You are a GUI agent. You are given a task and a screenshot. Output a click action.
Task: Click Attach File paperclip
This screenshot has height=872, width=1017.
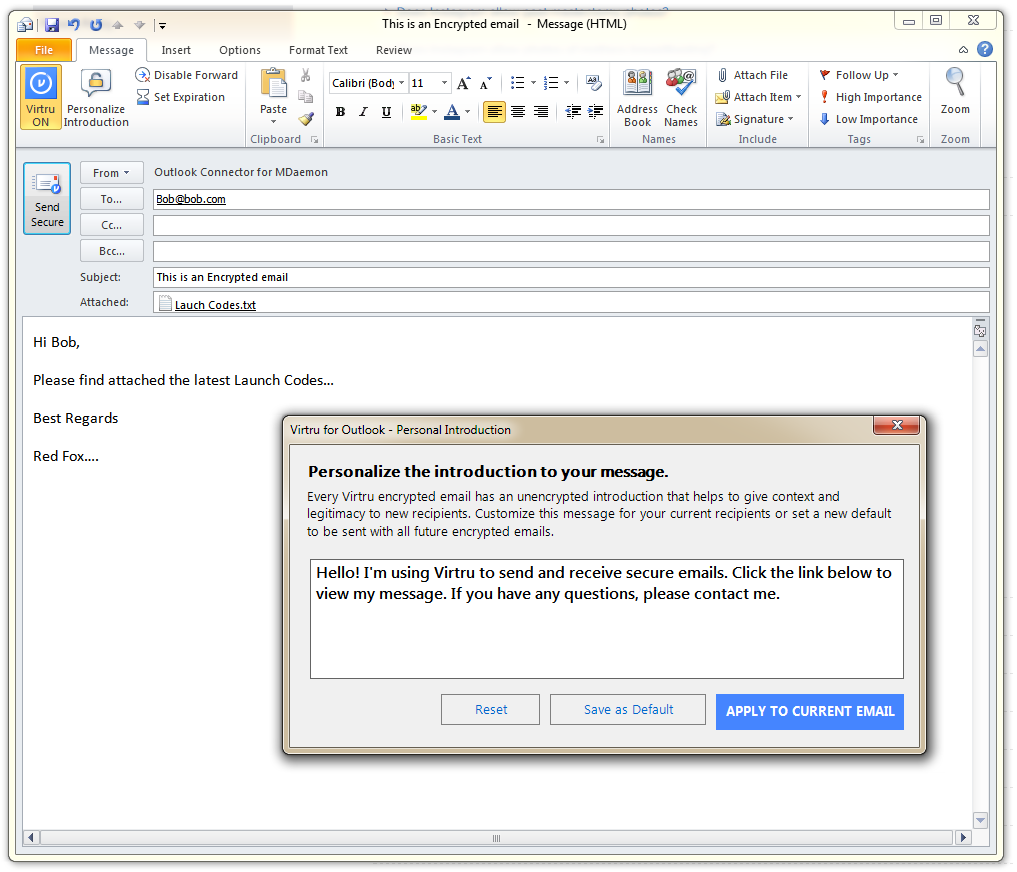pyautogui.click(x=752, y=75)
